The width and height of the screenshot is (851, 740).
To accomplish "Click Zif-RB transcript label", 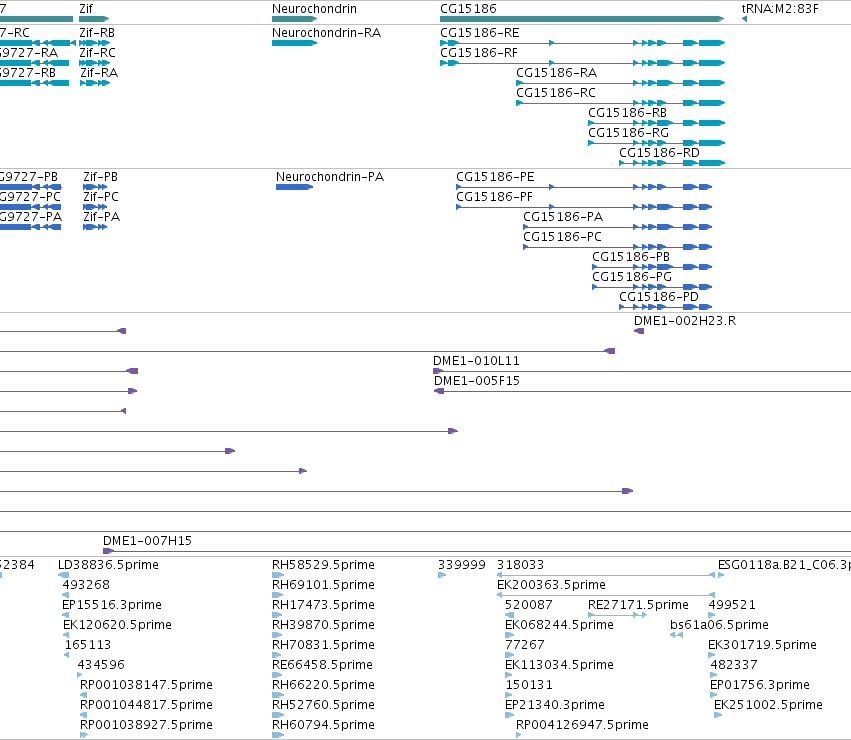I will (x=97, y=33).
